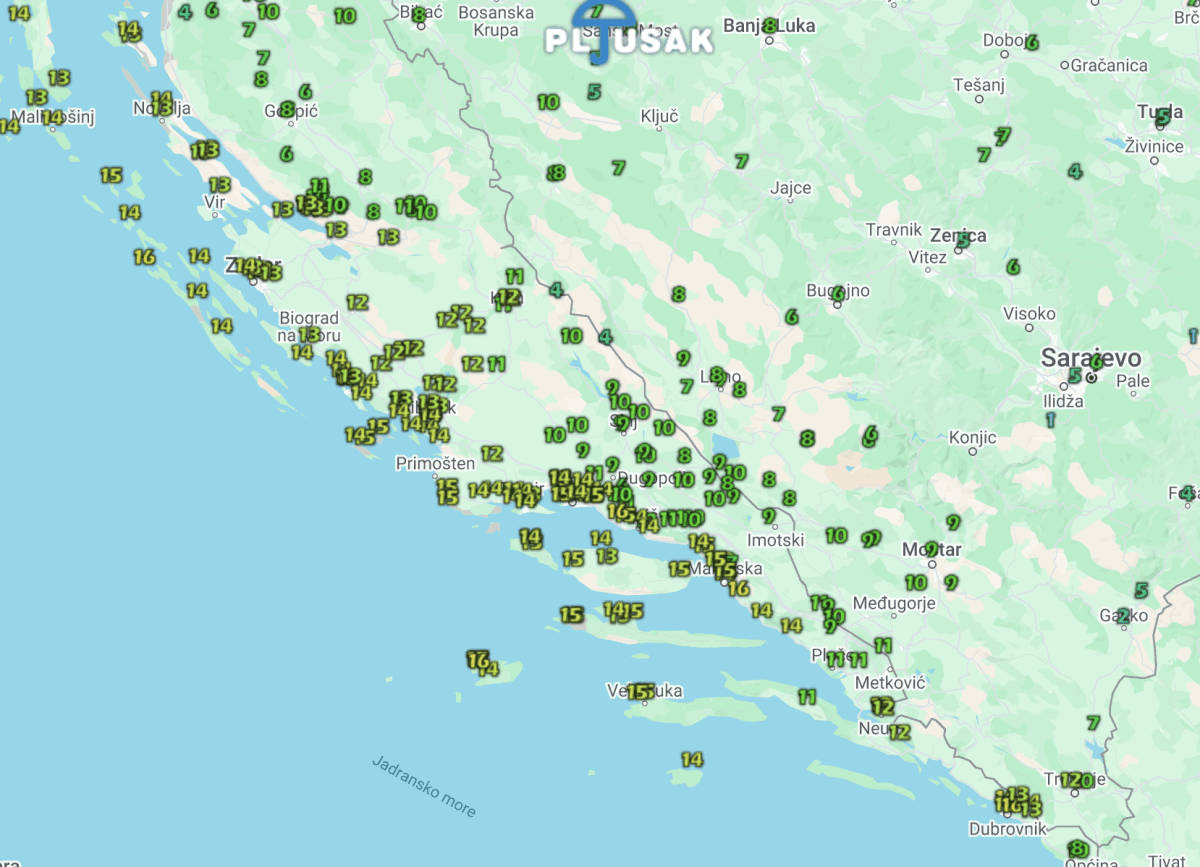Select the Gračanica town label
The height and width of the screenshot is (867, 1200).
point(1109,66)
